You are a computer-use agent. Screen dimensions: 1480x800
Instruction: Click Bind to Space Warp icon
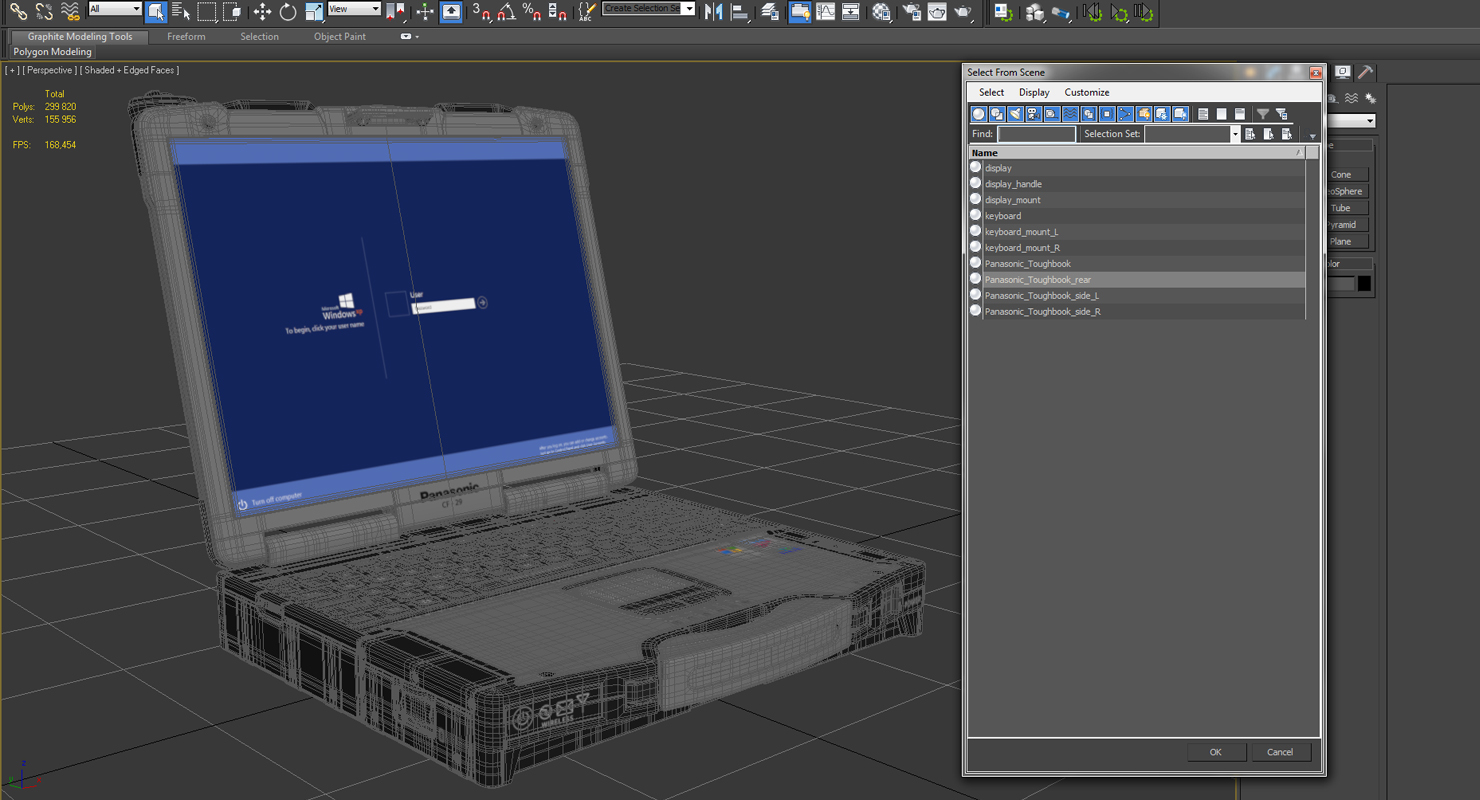click(x=70, y=11)
